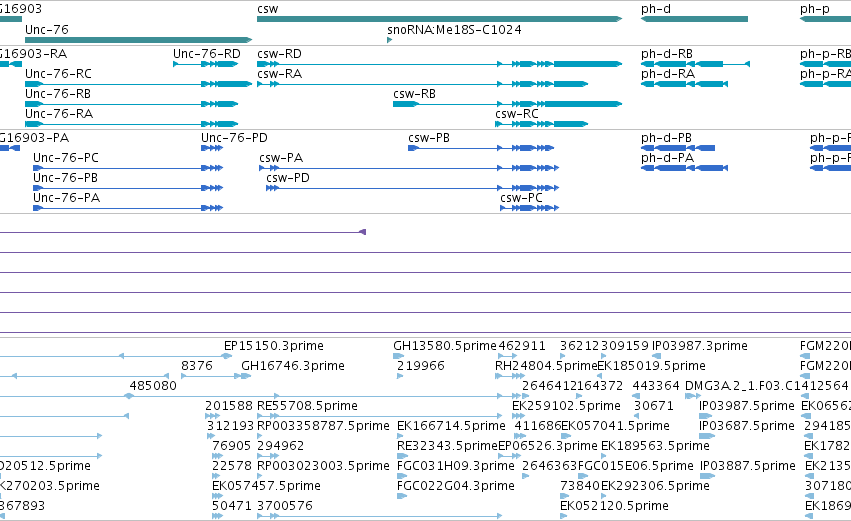Select feature 50471
Image resolution: width=851 pixels, height=521 pixels.
point(232,506)
